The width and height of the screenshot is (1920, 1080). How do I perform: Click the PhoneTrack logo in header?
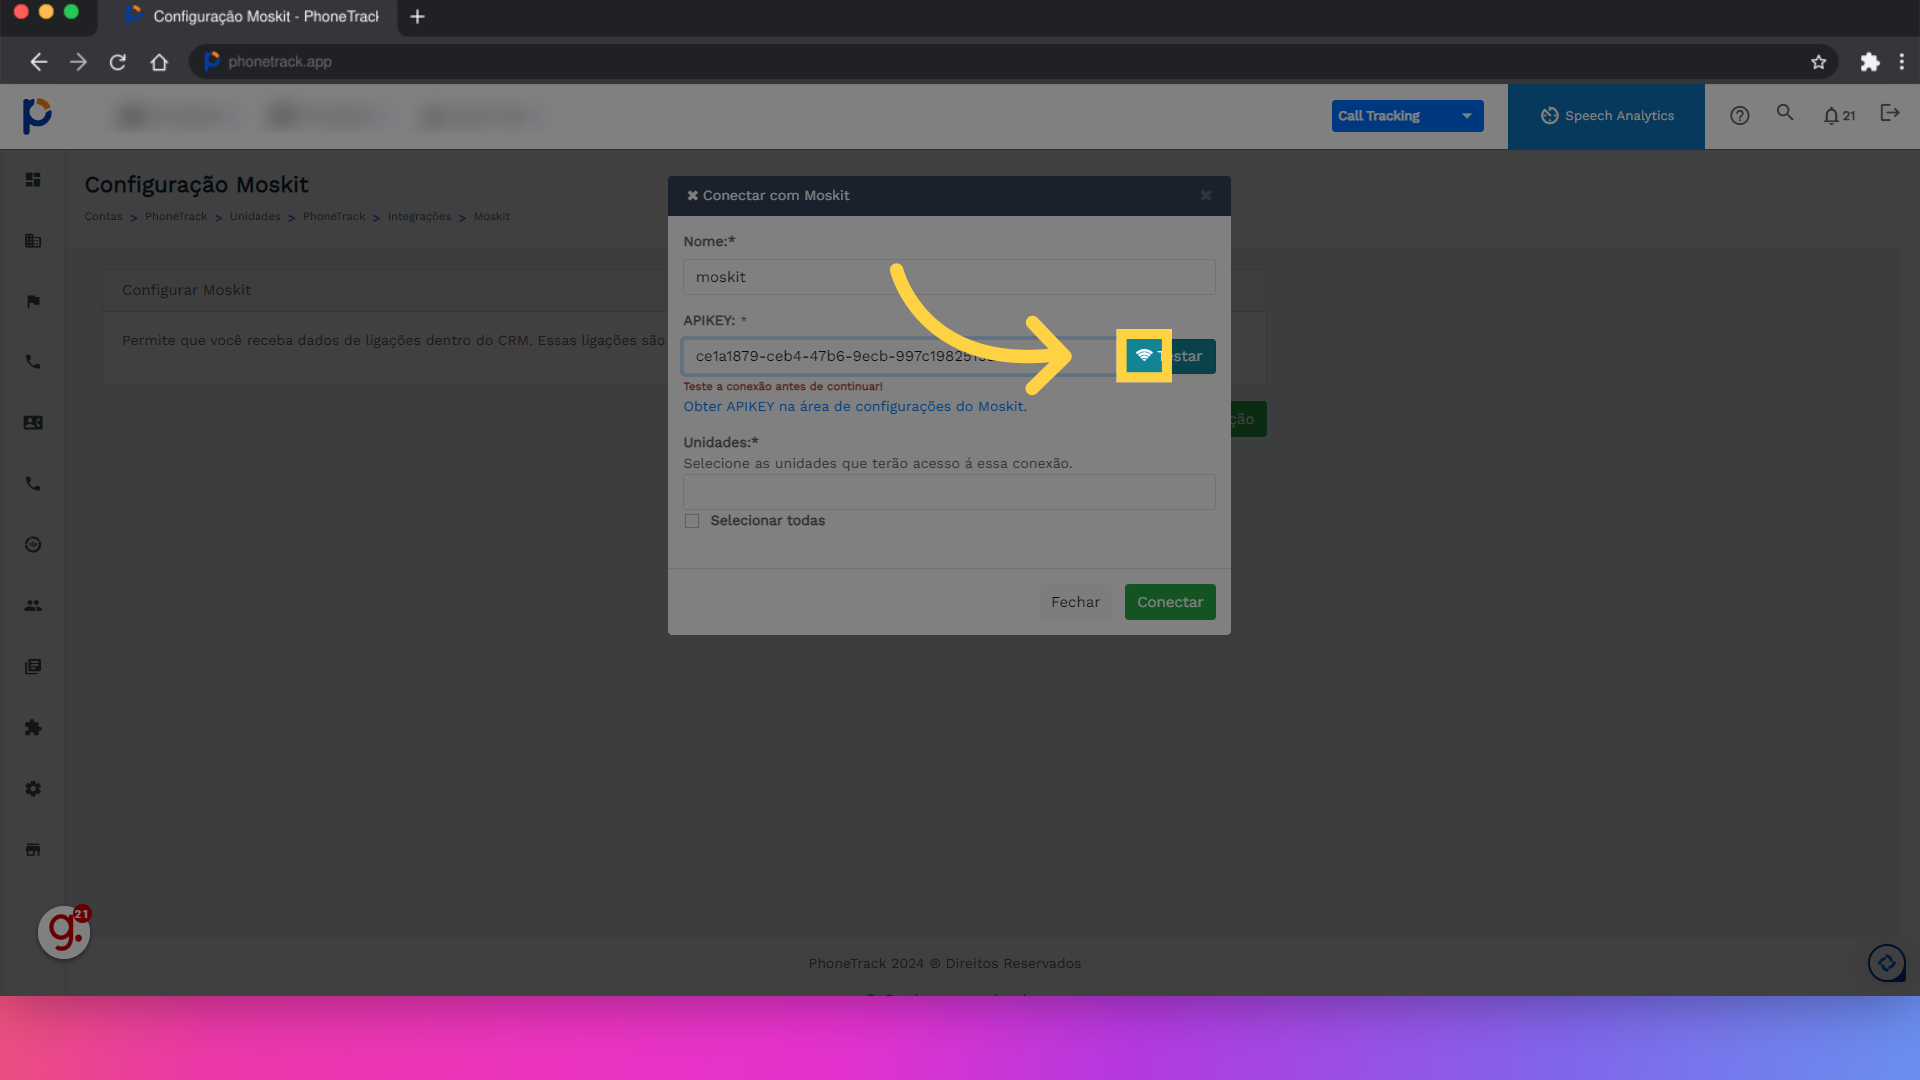click(37, 116)
